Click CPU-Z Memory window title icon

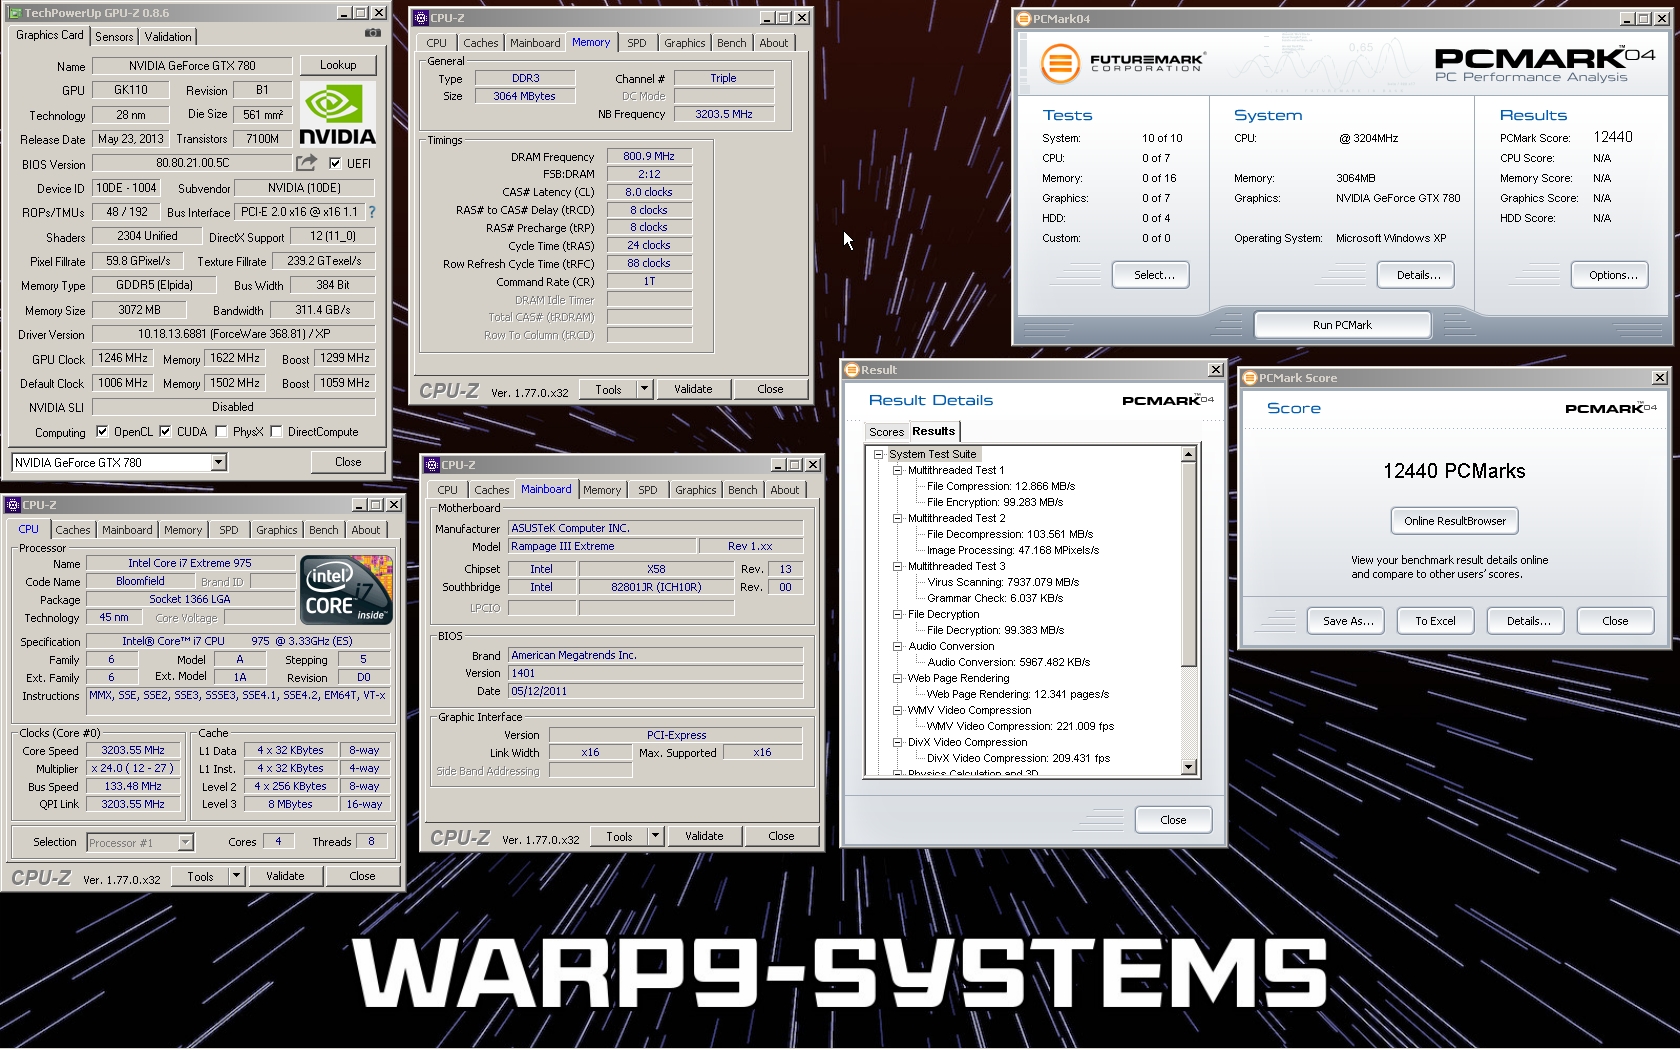[x=421, y=18]
